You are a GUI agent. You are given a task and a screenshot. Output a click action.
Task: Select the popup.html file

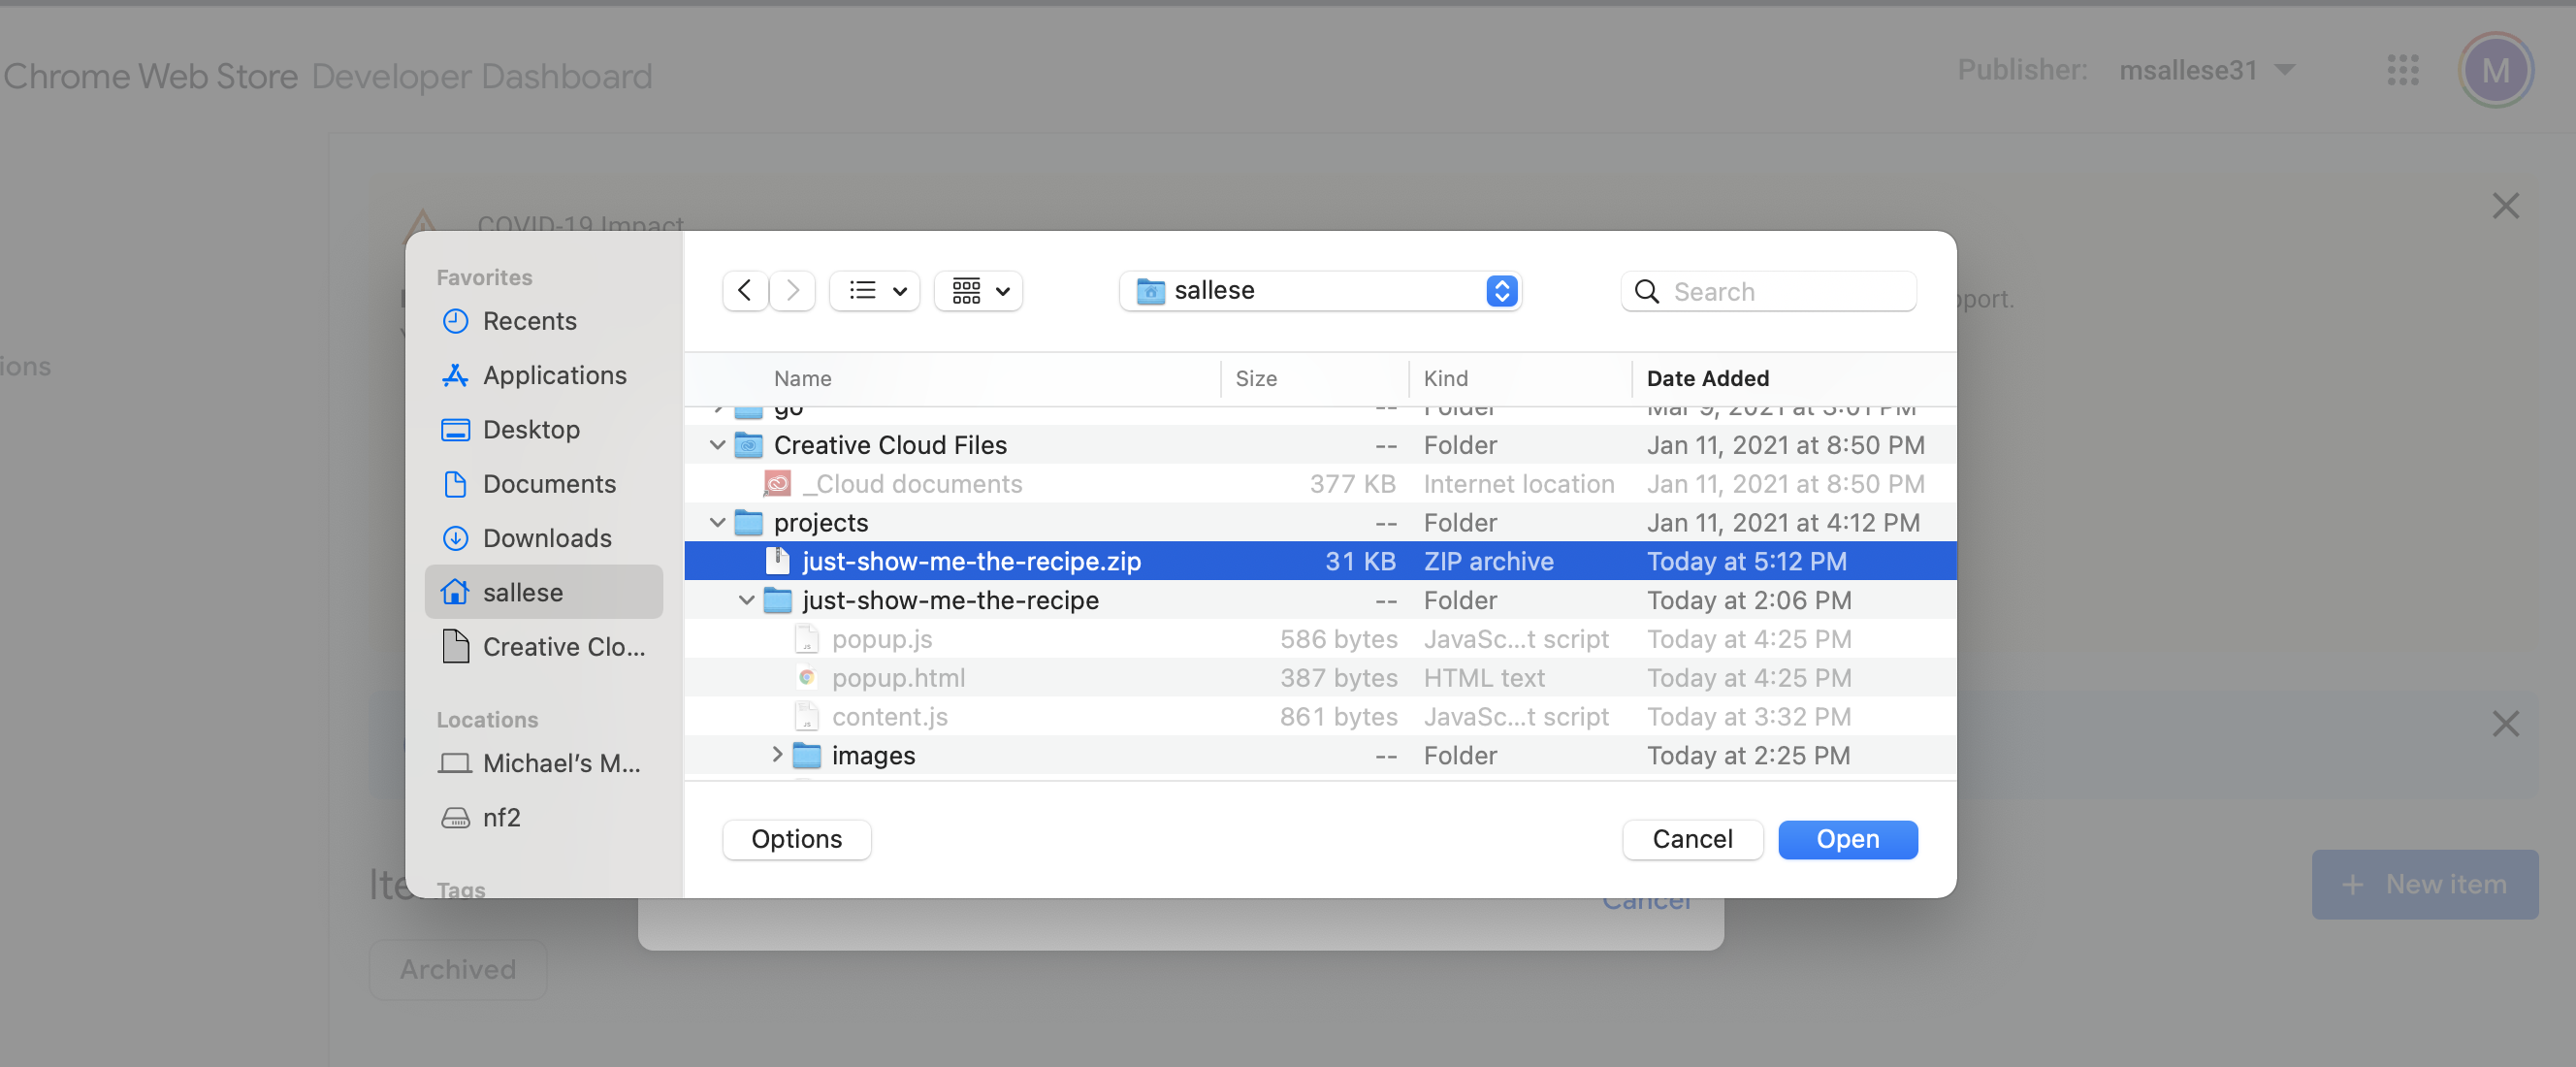(1320, 678)
